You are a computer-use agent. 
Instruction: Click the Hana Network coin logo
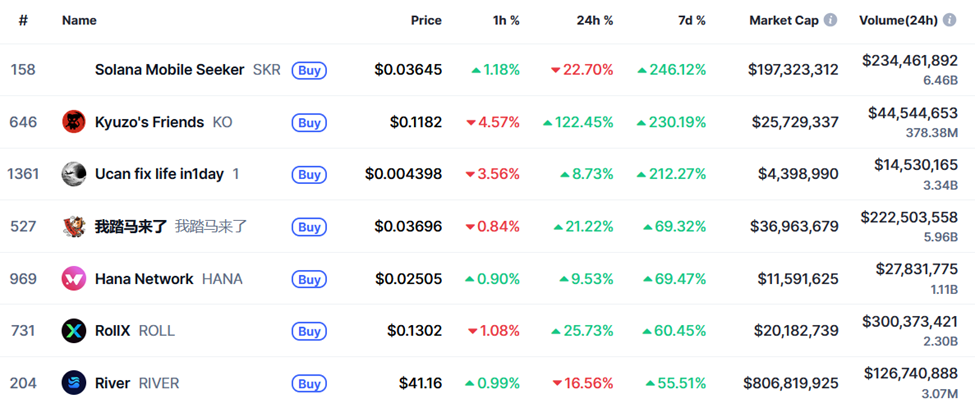point(73,278)
